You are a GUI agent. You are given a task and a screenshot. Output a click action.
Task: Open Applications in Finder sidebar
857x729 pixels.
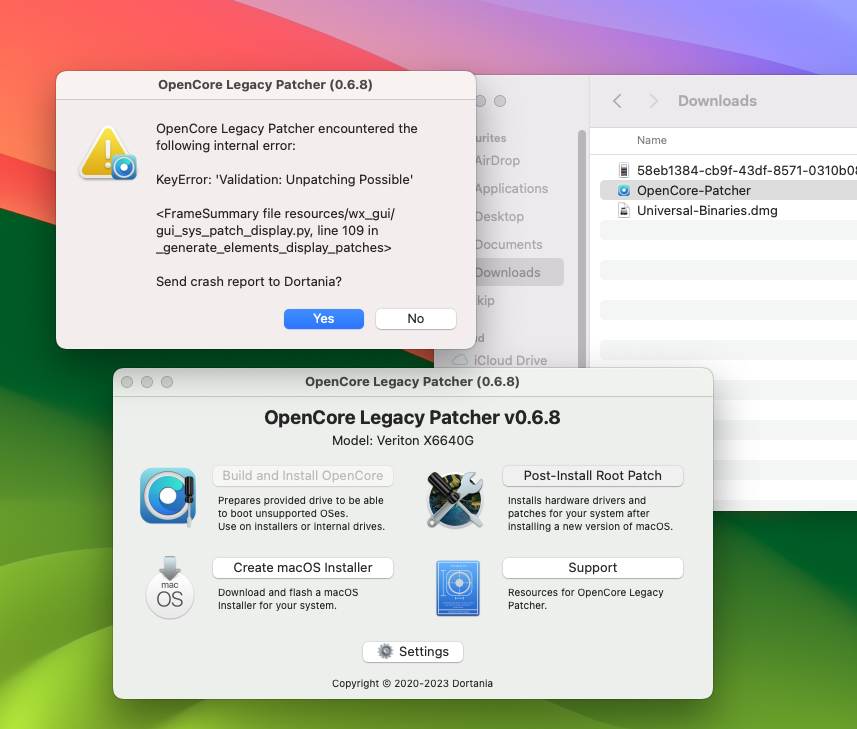pyautogui.click(x=511, y=189)
